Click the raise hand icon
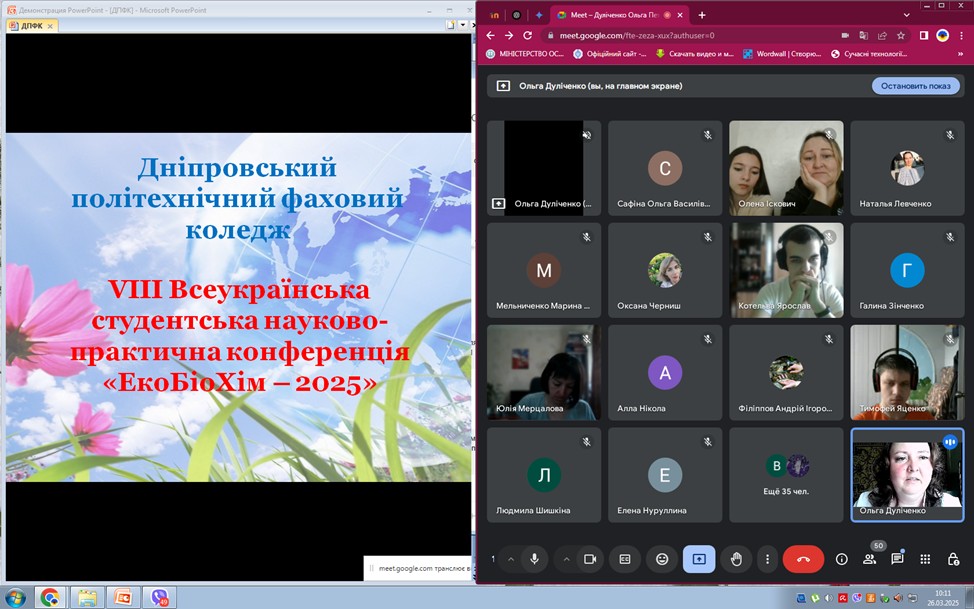 point(736,559)
